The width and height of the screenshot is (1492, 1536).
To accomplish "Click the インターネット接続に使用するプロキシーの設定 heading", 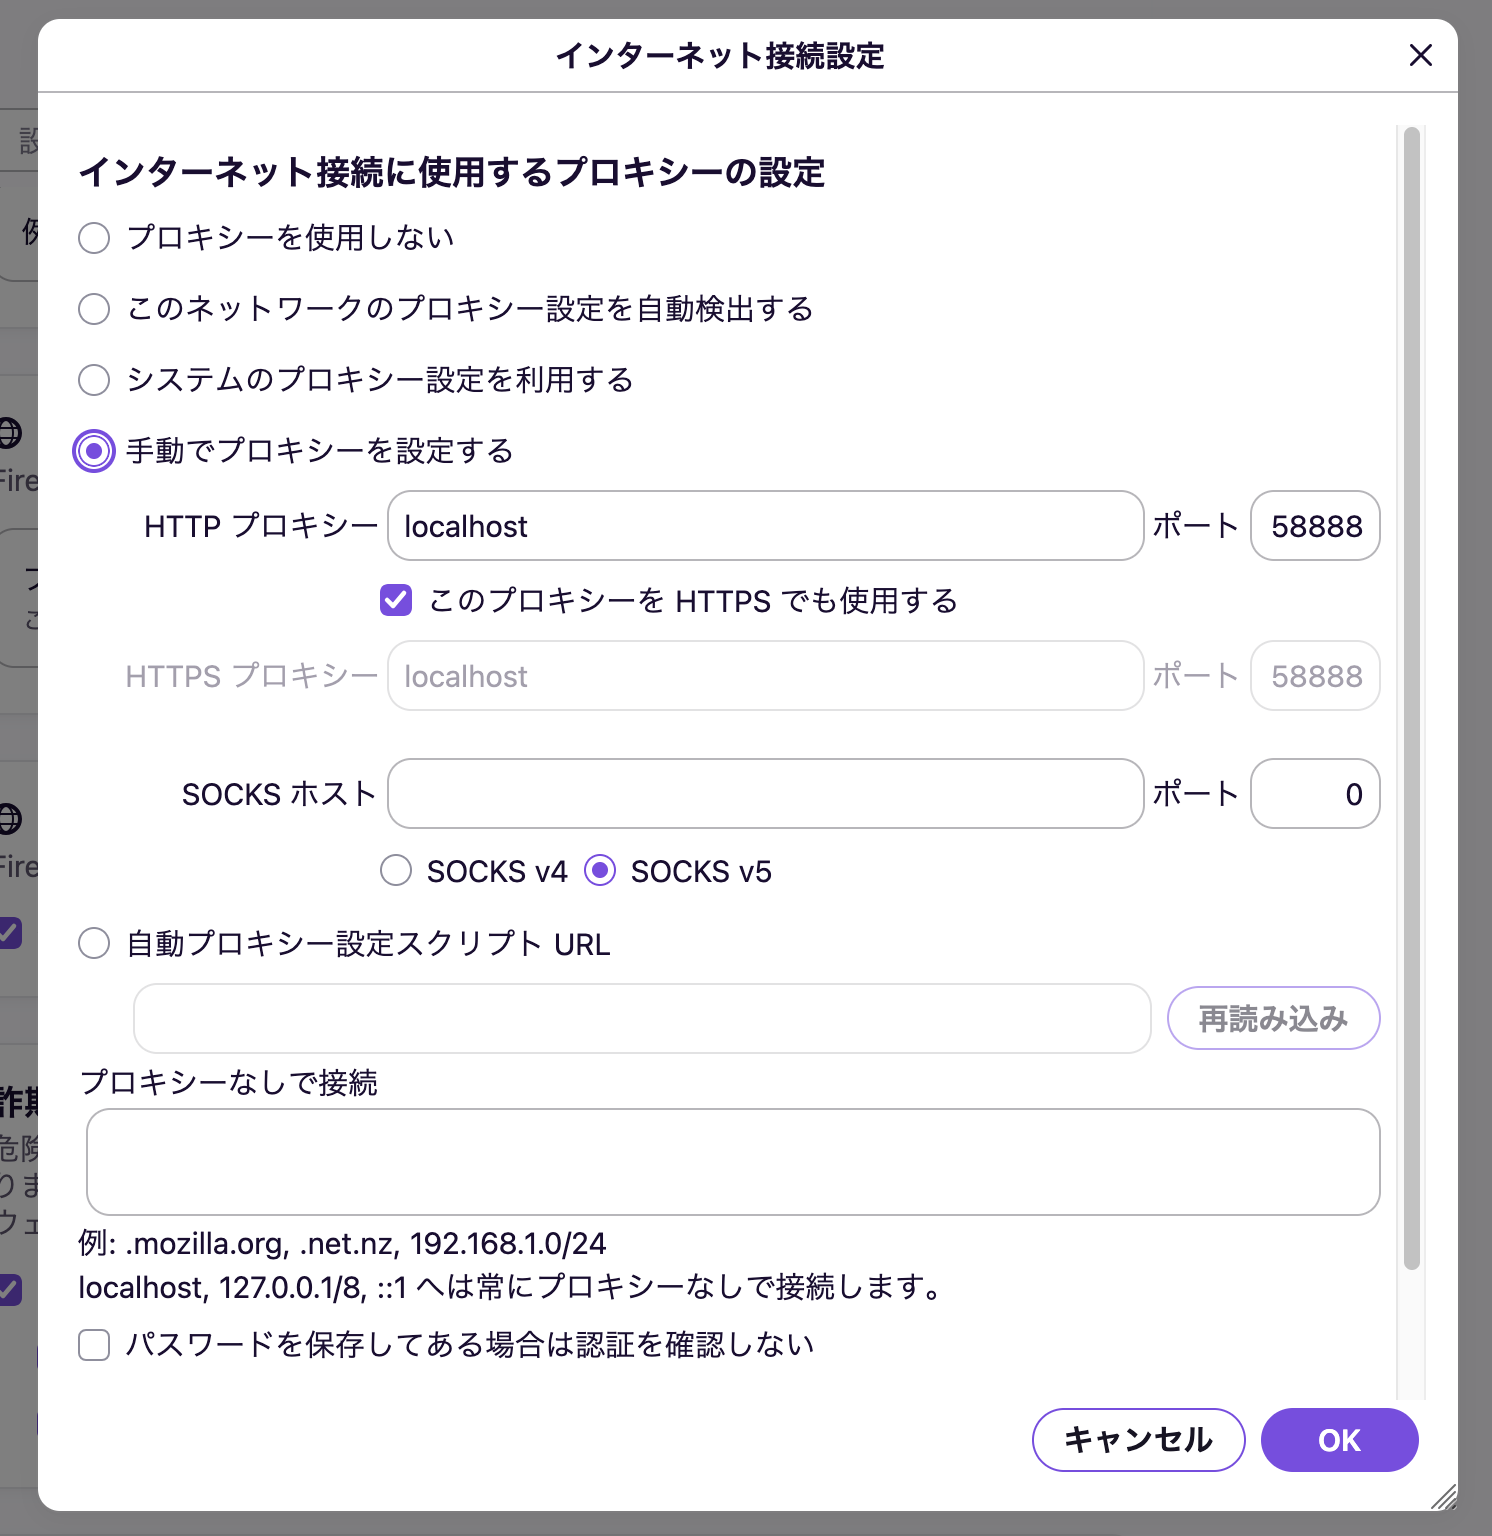I will click(x=452, y=172).
